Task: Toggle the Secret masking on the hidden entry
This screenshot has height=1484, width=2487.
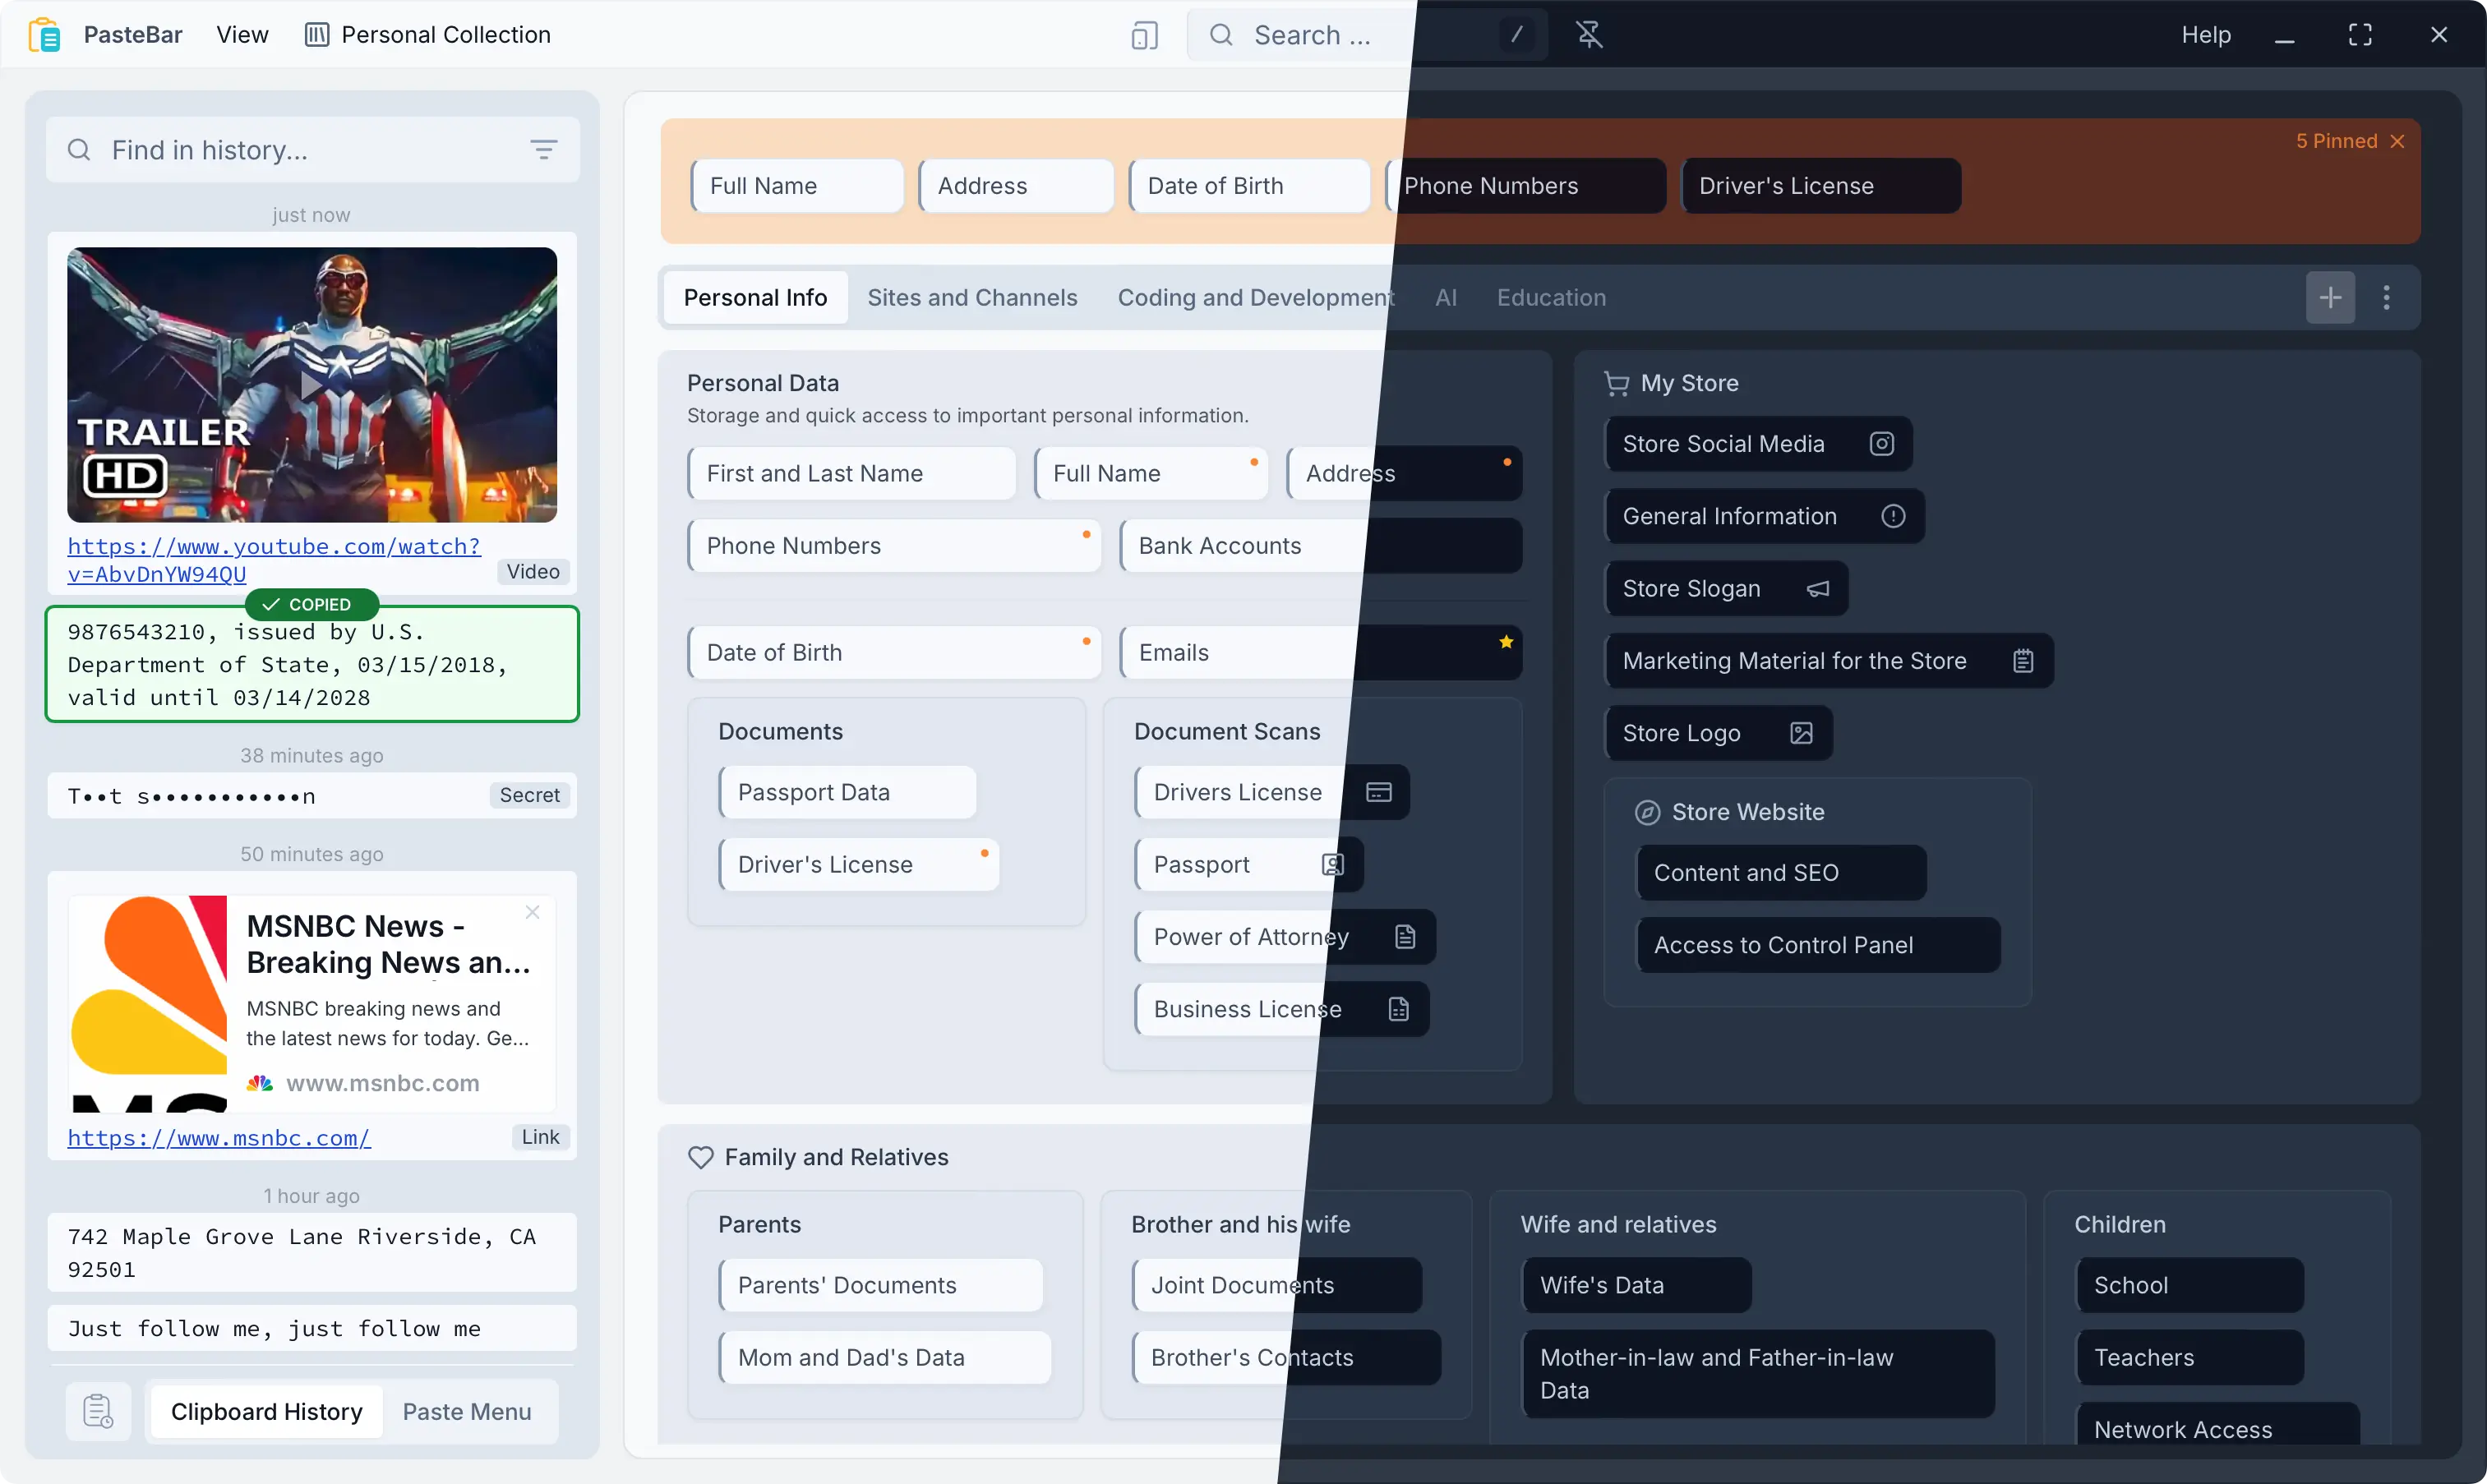Action: (x=530, y=795)
